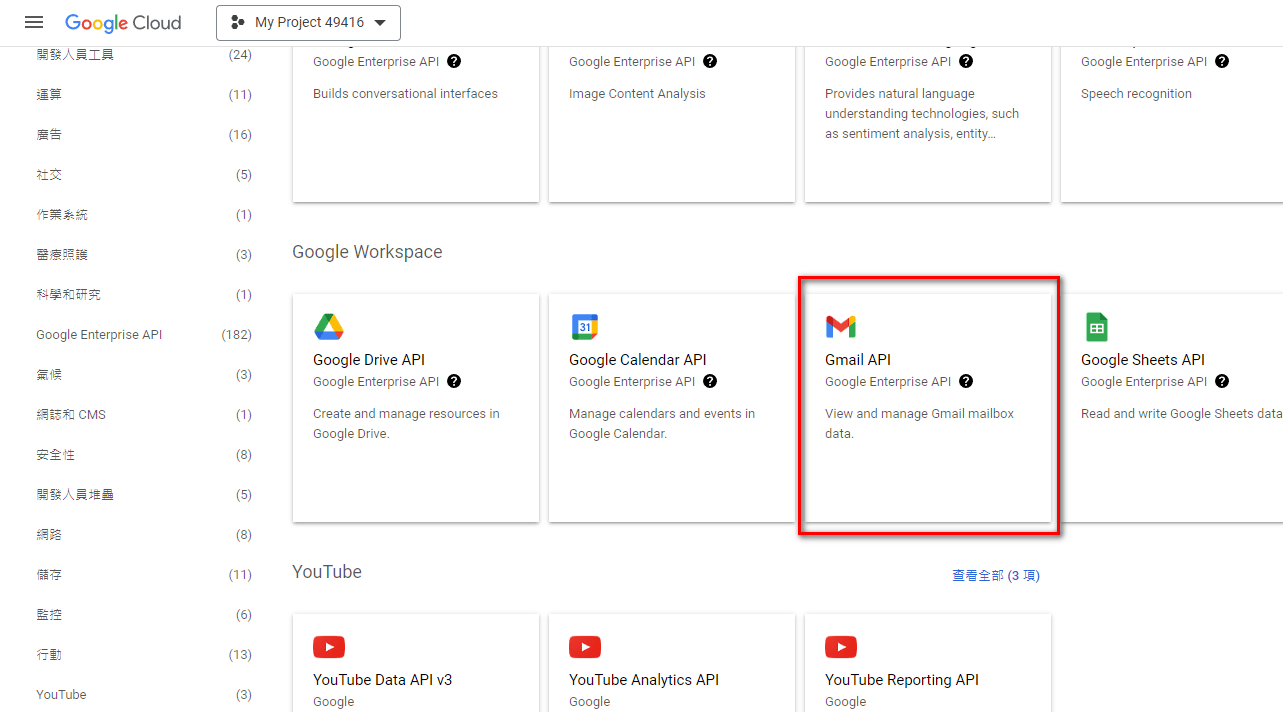The image size is (1283, 712).
Task: Click the YouTube Reporting API play icon
Action: tap(841, 646)
